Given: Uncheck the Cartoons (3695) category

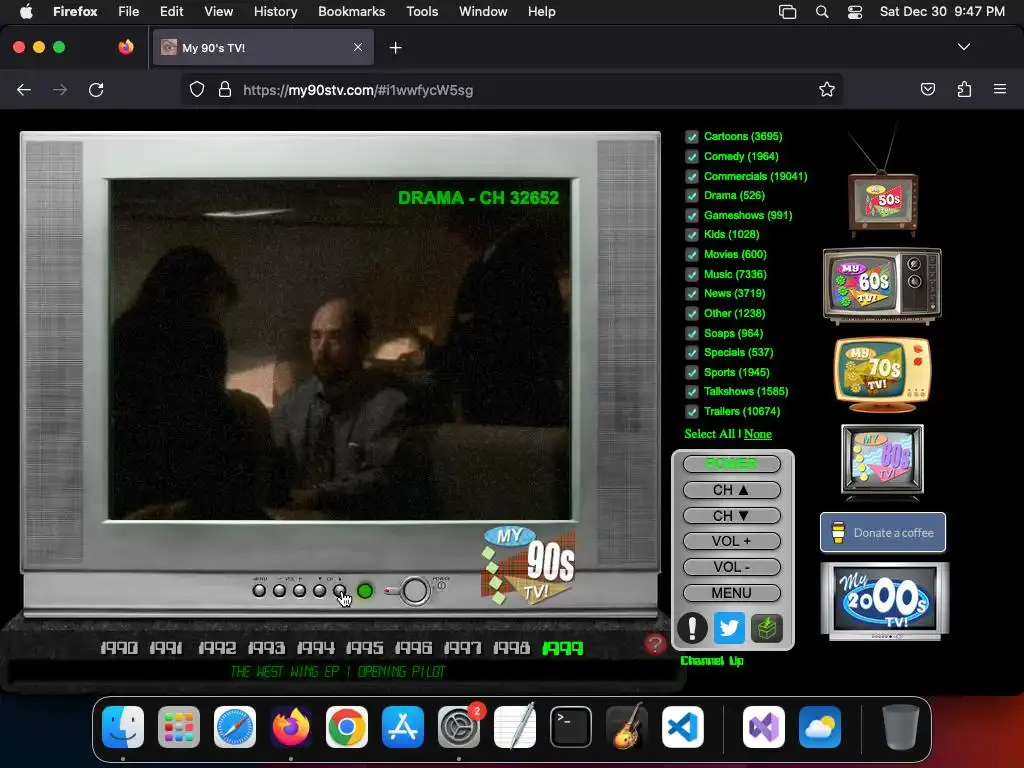Looking at the screenshot, I should pyautogui.click(x=692, y=136).
